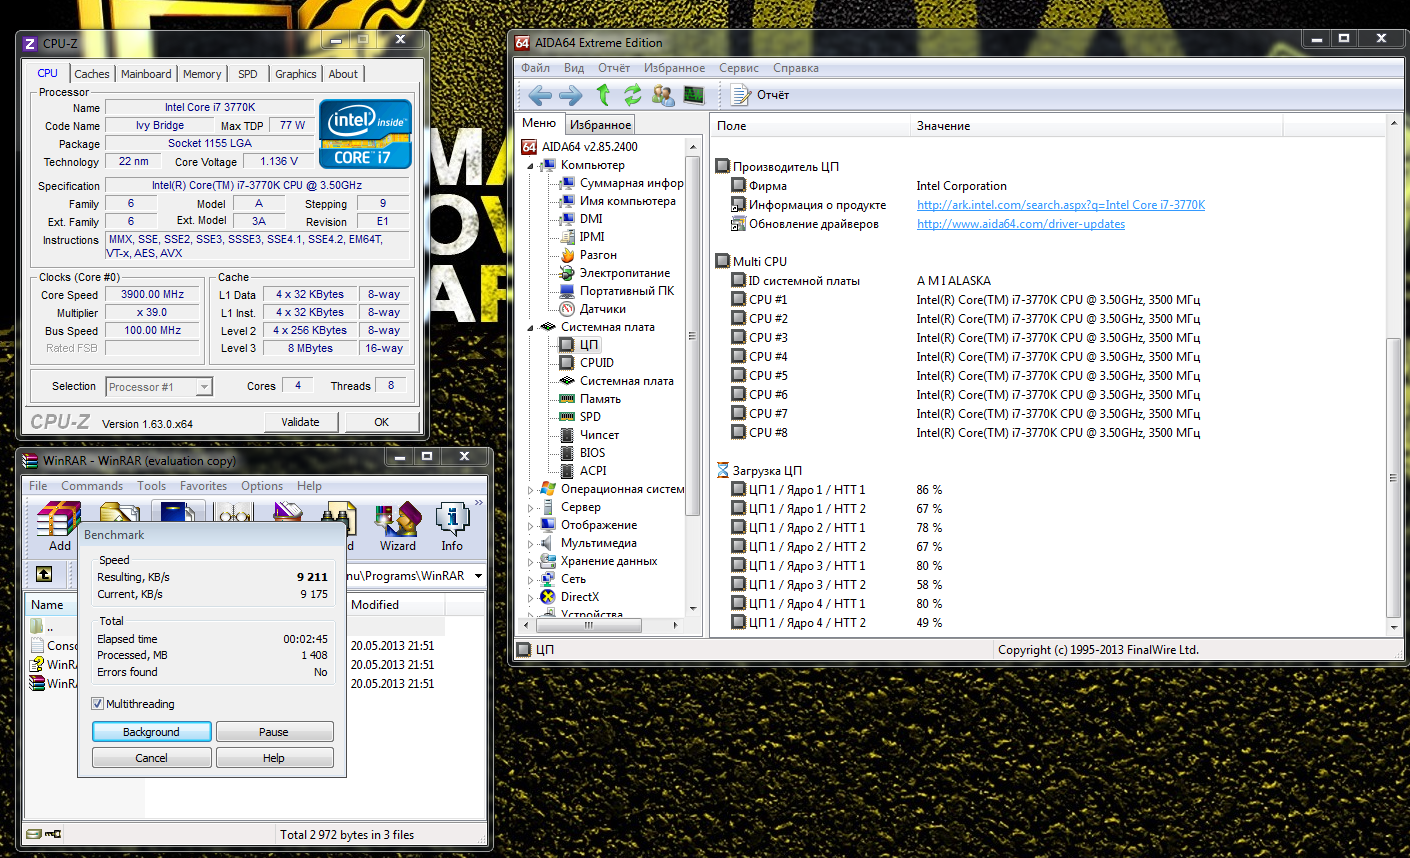
Task: Click WinRAR Add toolbar icon
Action: click(59, 527)
